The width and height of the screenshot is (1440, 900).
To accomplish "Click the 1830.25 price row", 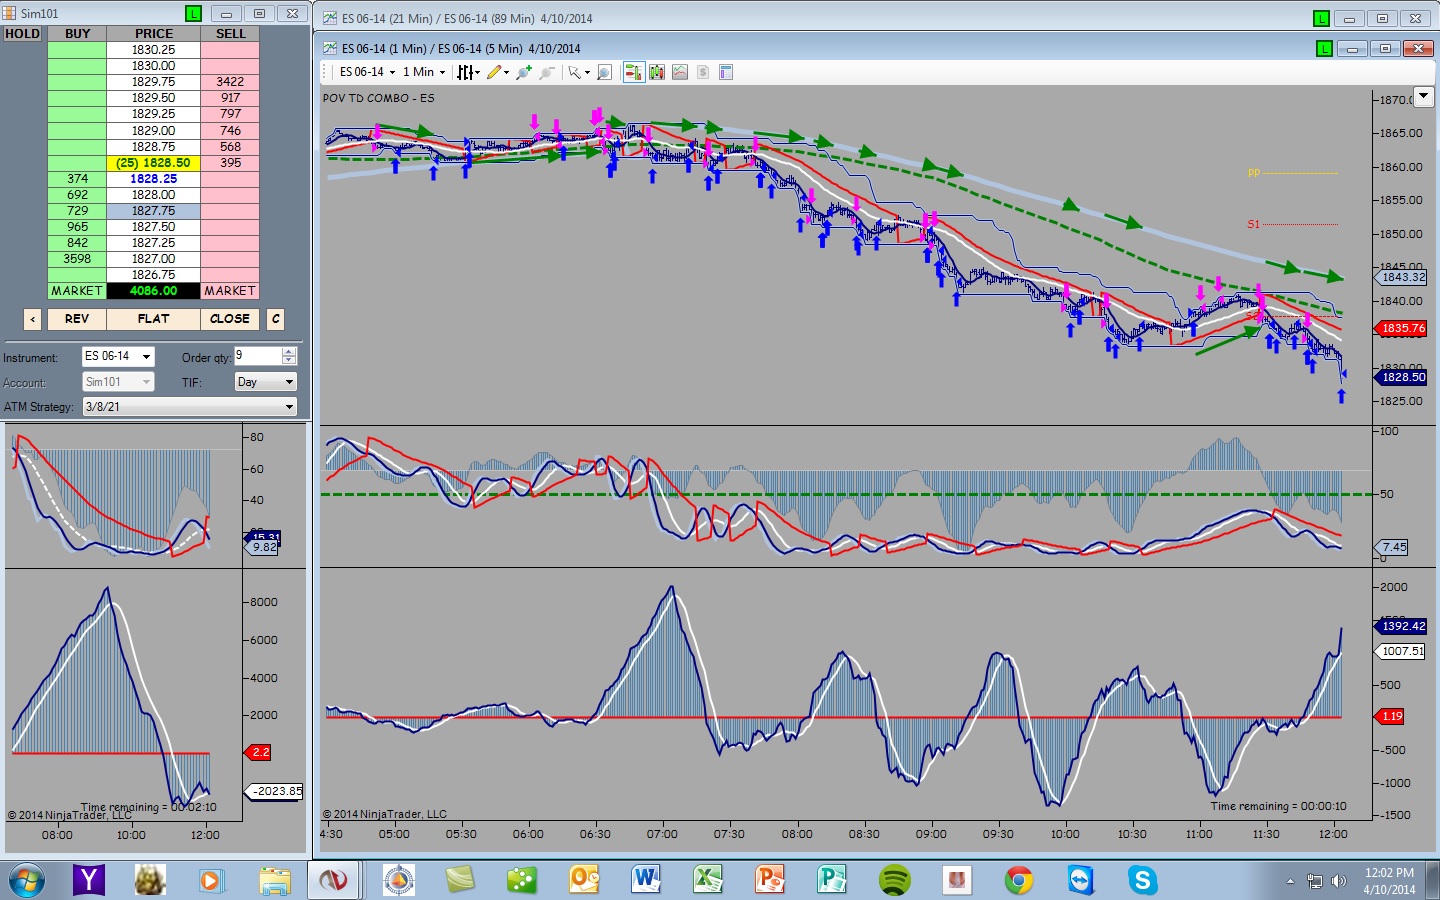I will pos(154,50).
